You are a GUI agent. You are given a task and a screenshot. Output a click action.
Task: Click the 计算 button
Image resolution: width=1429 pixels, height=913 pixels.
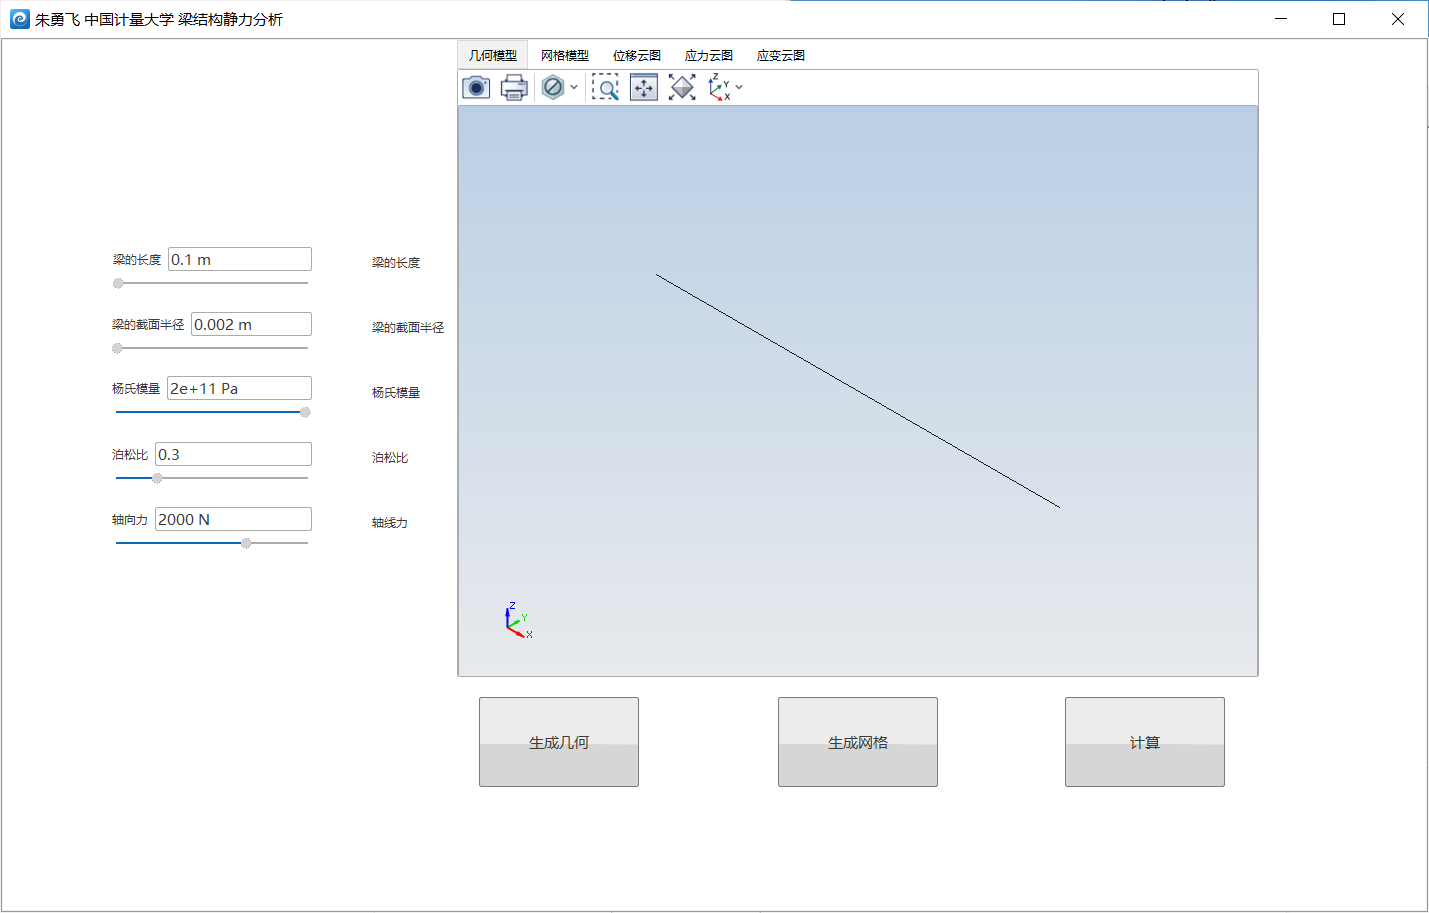[x=1145, y=742]
